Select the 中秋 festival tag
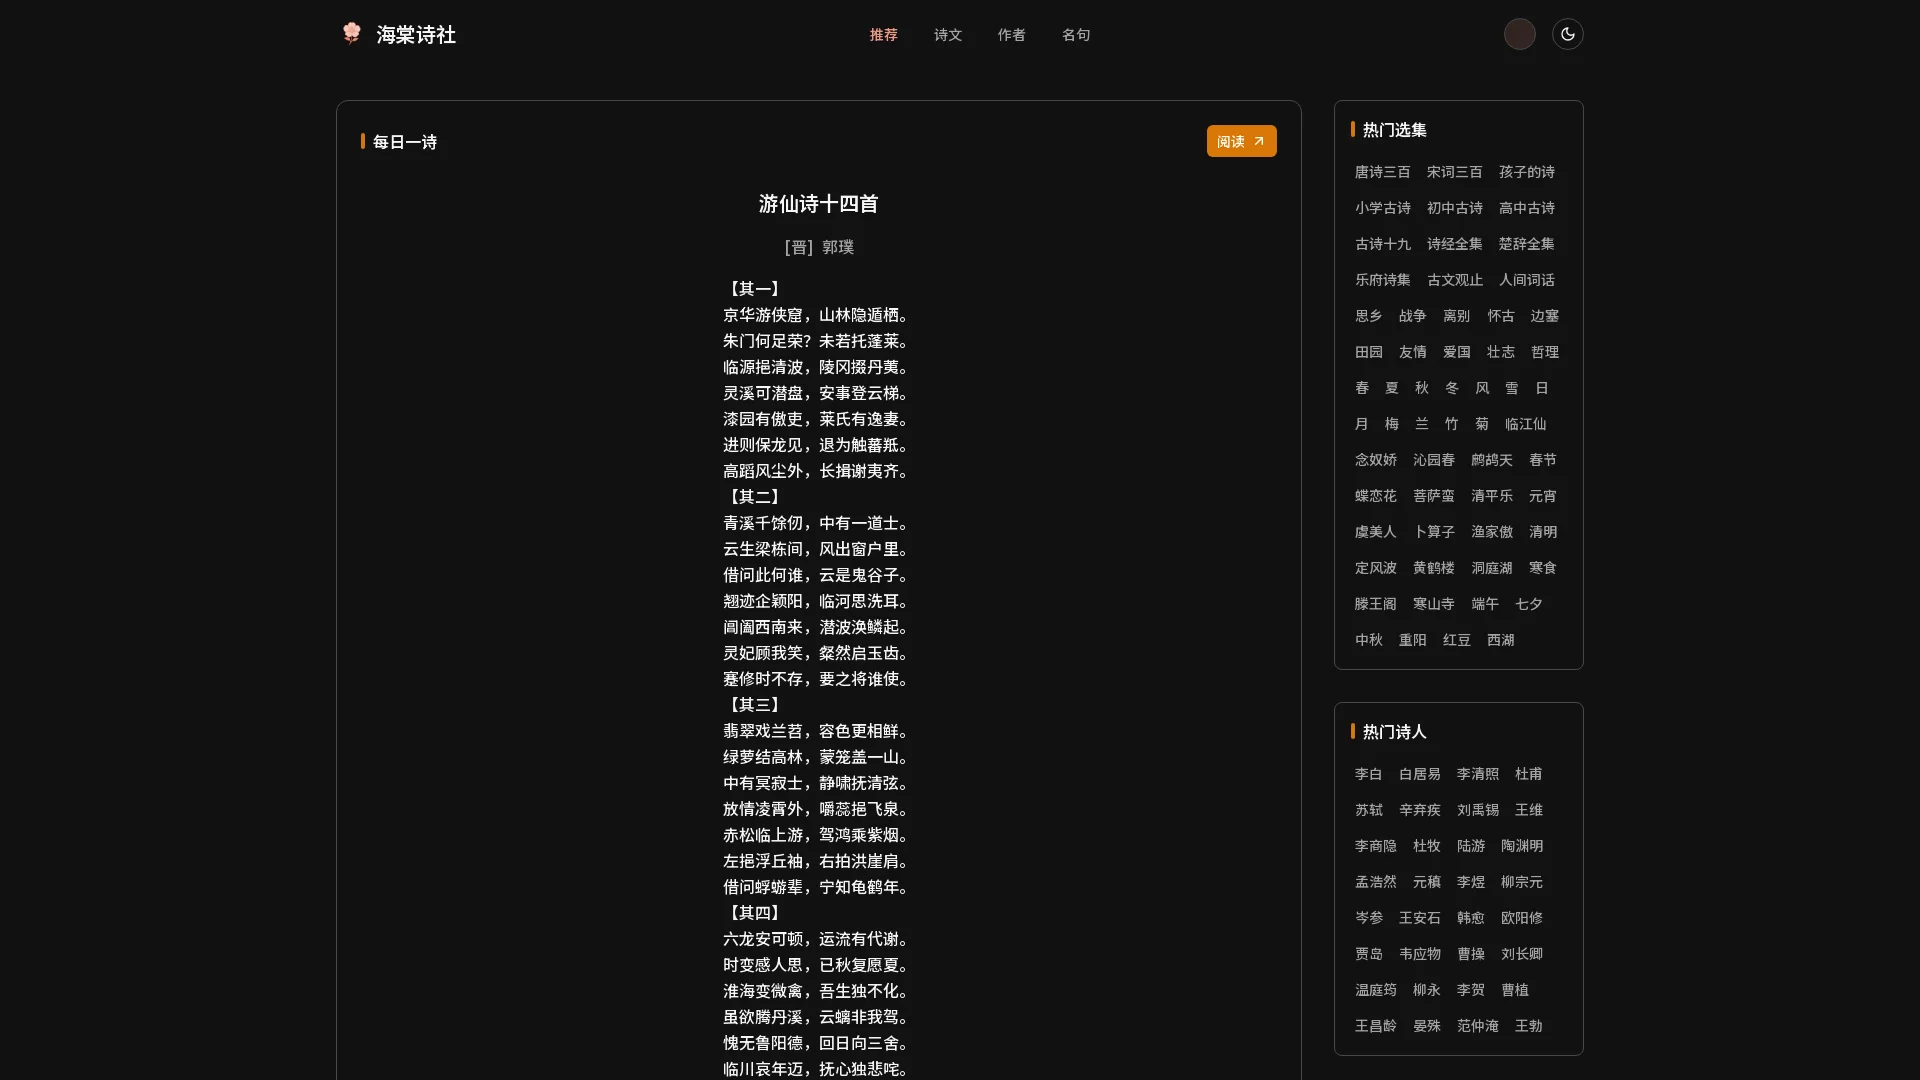The width and height of the screenshot is (1920, 1080). tap(1368, 640)
